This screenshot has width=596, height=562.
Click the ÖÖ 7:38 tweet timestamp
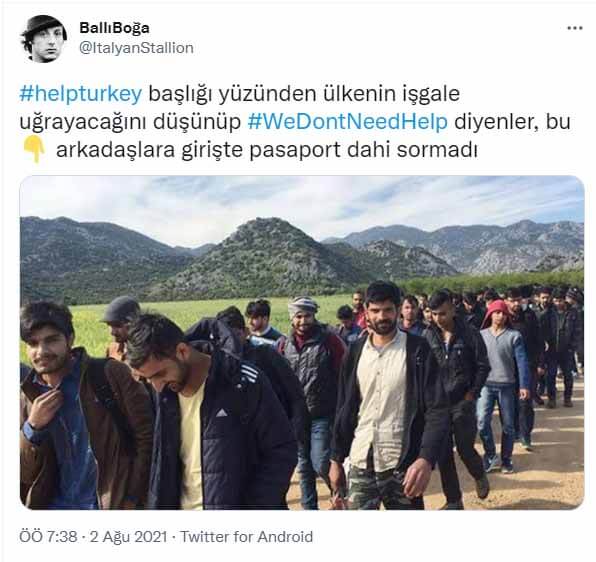click(x=48, y=537)
